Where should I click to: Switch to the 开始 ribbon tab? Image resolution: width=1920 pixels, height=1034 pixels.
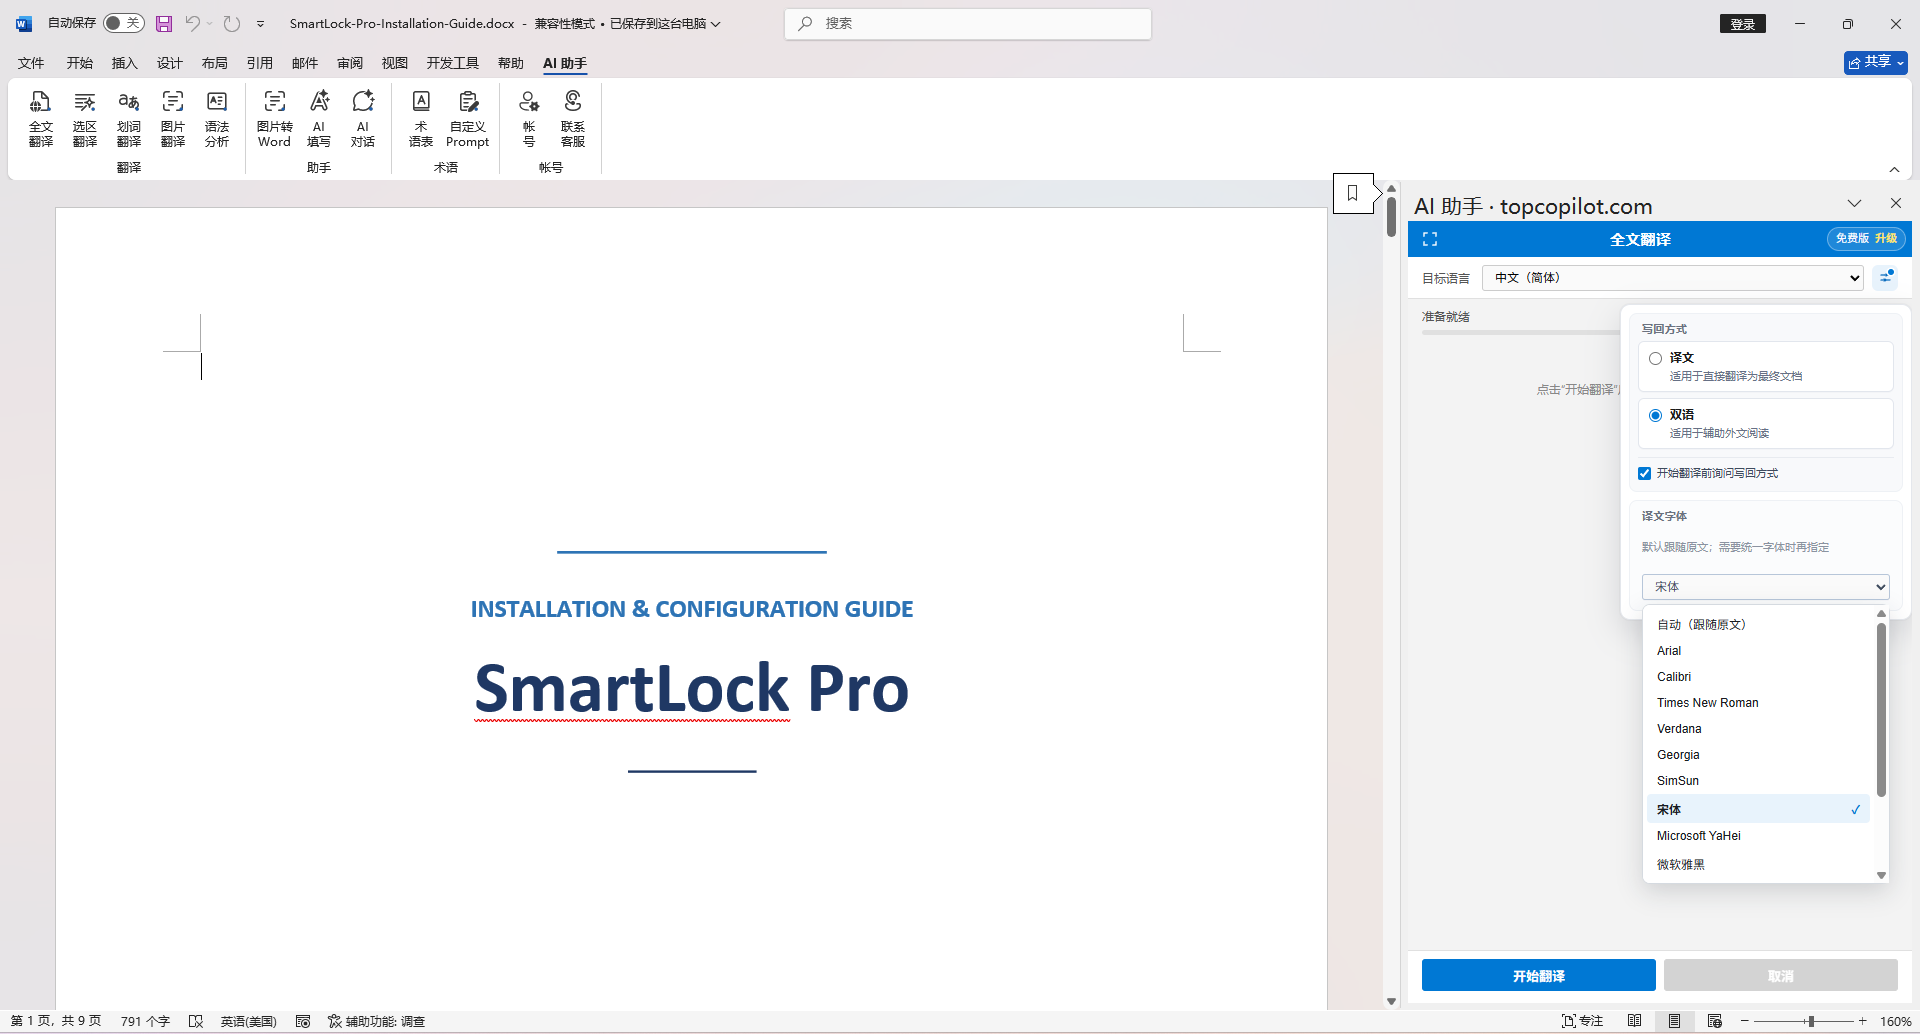[80, 63]
